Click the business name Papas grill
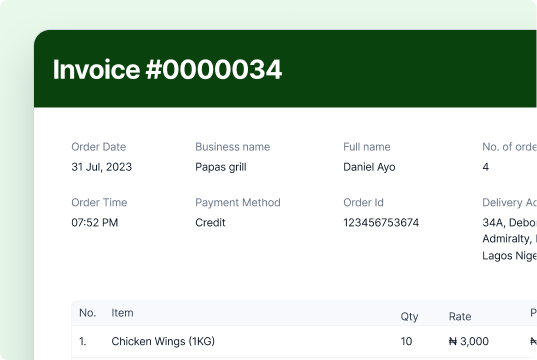Image resolution: width=537 pixels, height=360 pixels. coord(221,167)
